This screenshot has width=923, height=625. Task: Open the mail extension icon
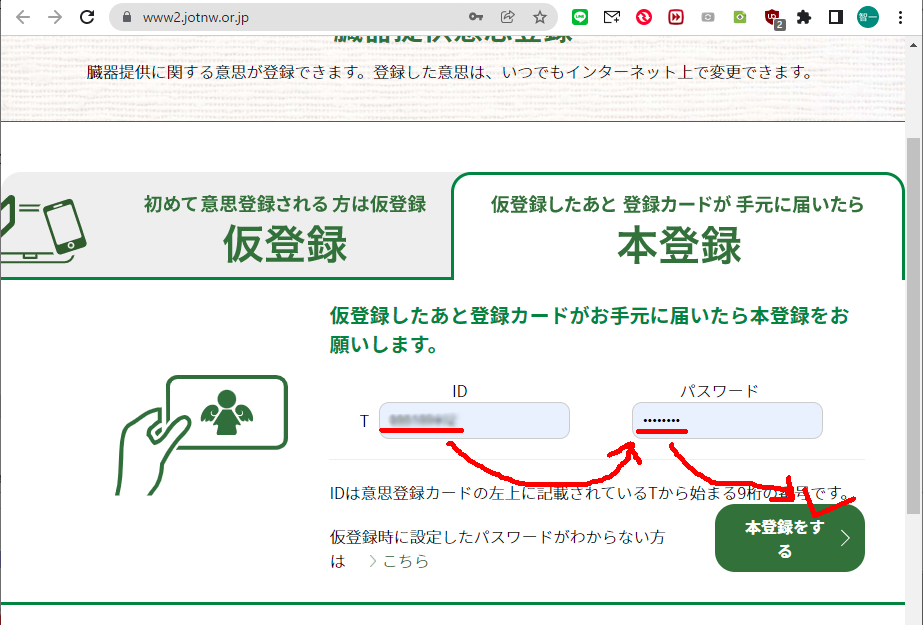tap(612, 17)
